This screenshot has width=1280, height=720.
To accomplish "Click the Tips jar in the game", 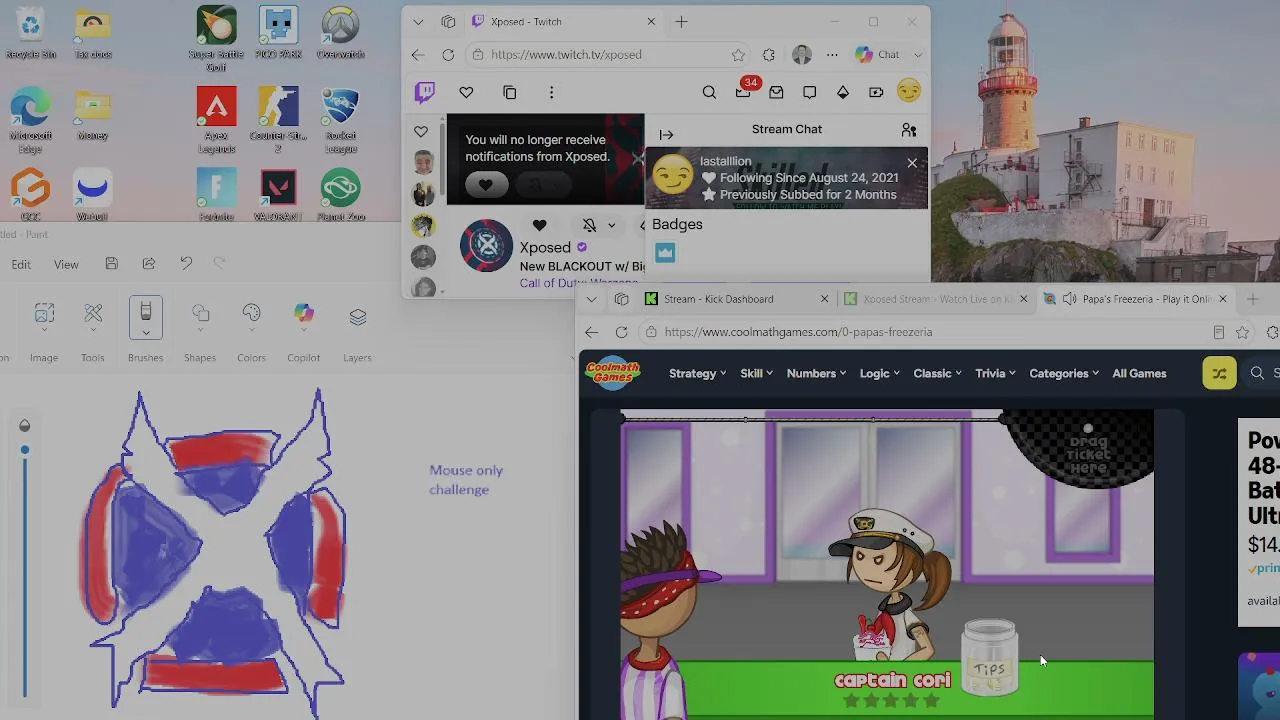I will point(990,656).
